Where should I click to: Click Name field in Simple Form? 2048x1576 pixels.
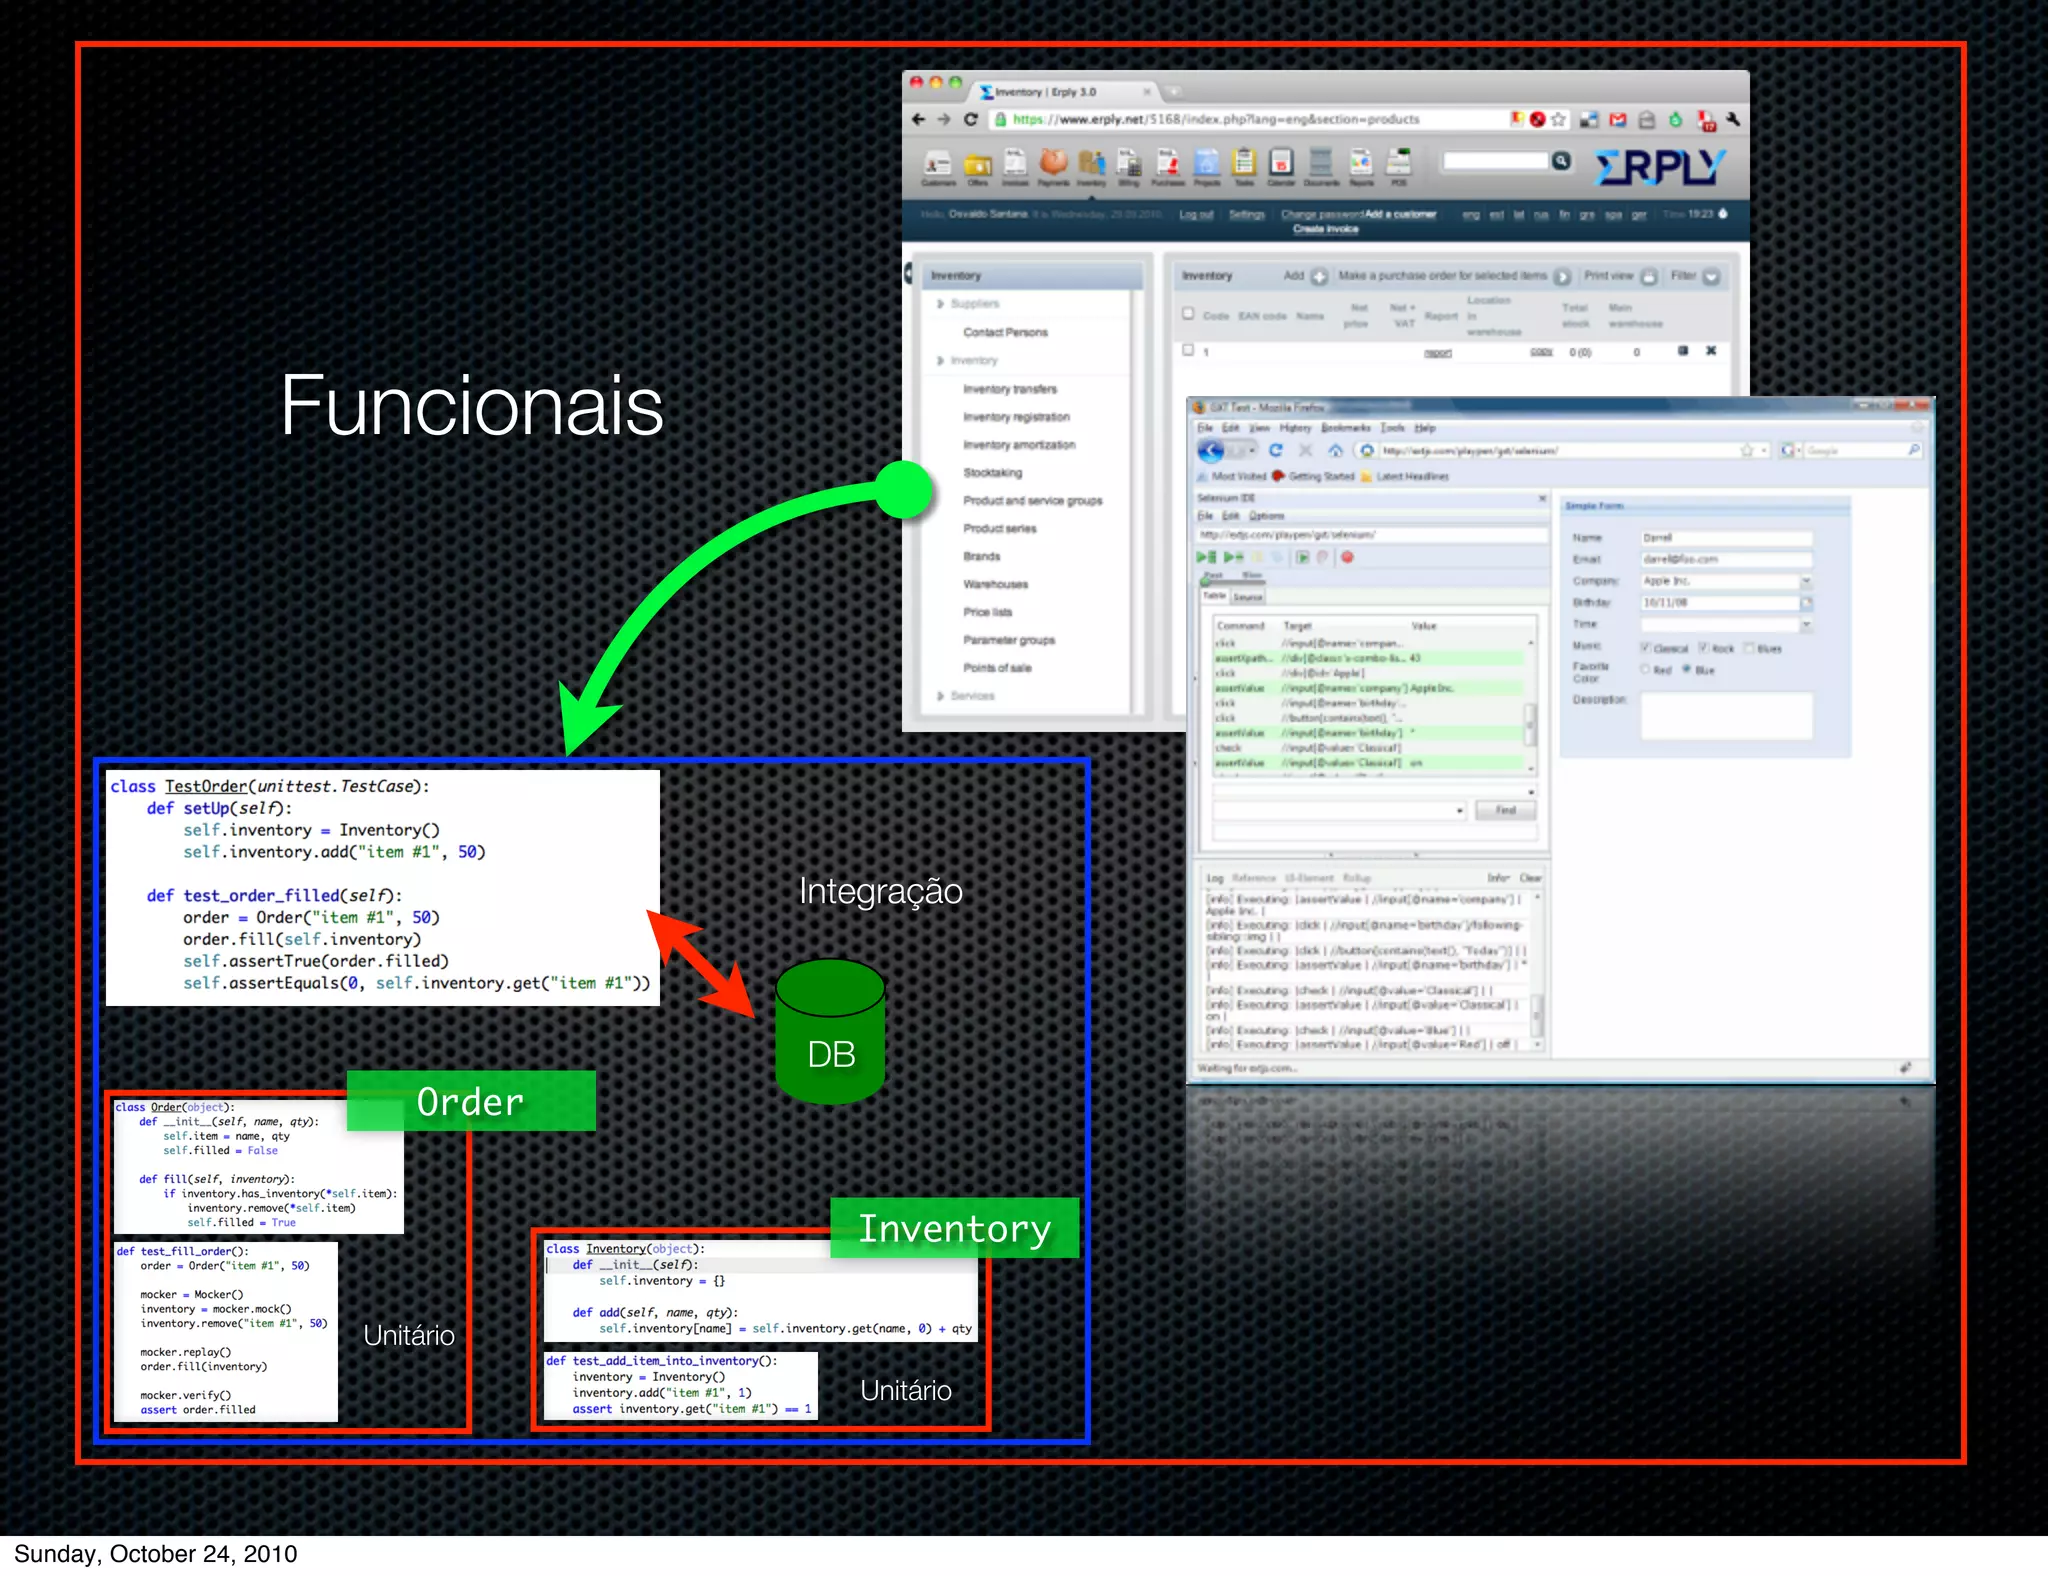point(1726,538)
